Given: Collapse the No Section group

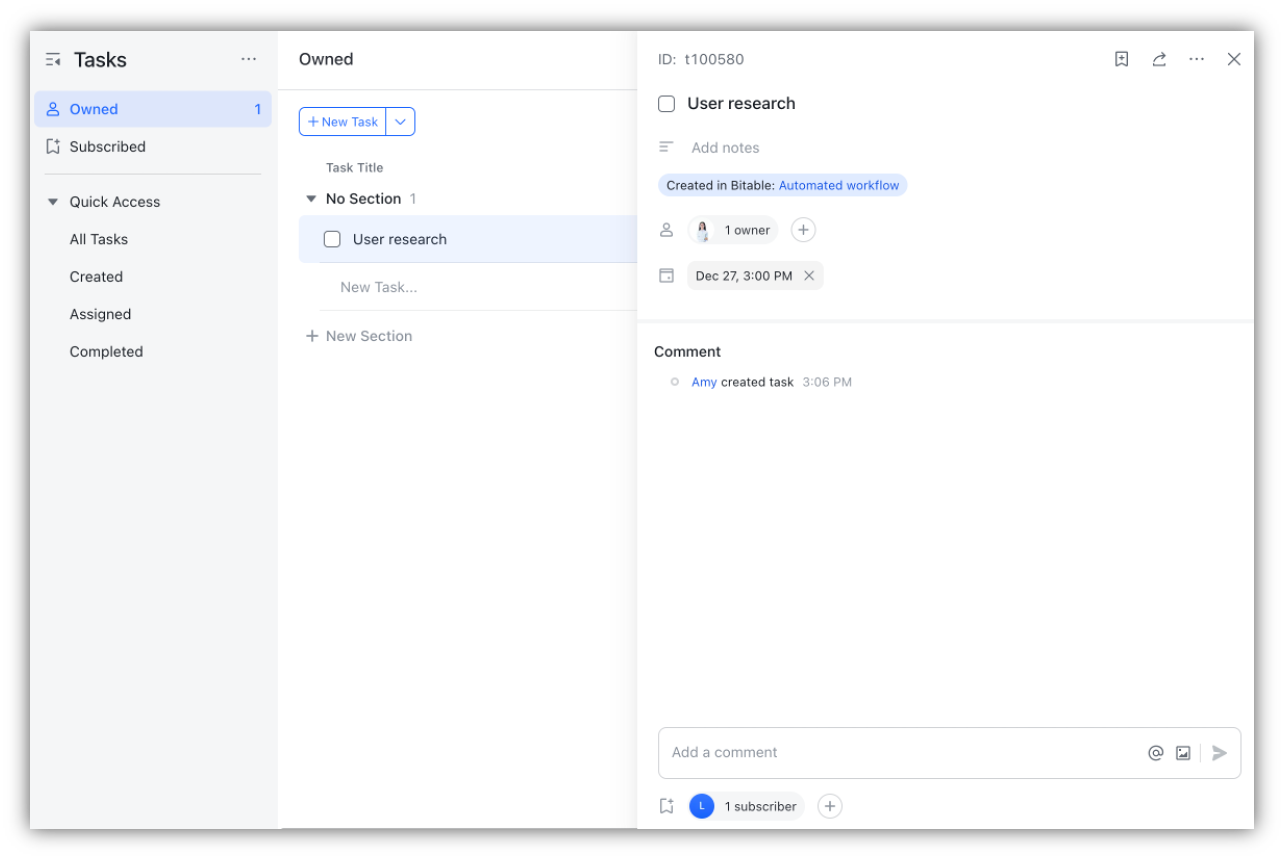Looking at the screenshot, I should 311,199.
